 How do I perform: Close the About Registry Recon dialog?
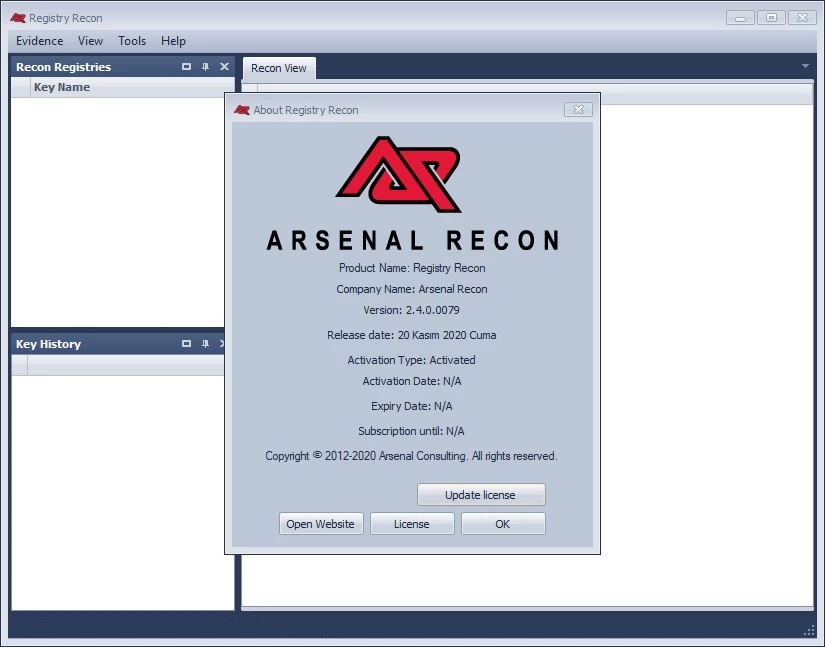point(578,109)
